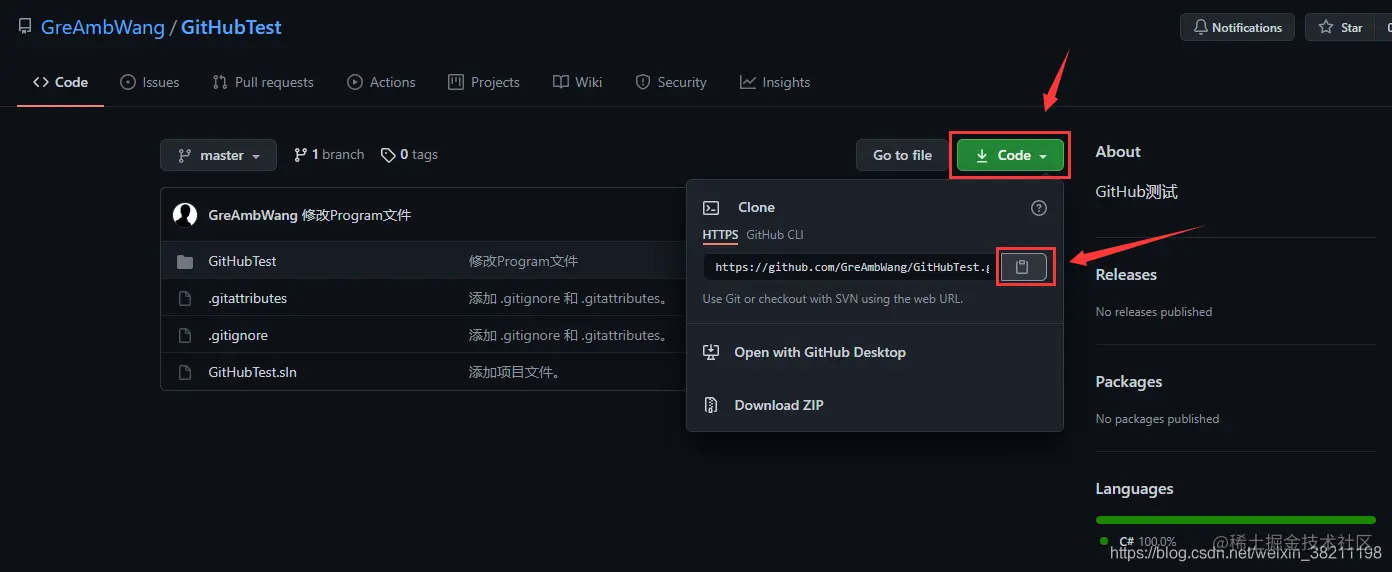Click the repository icon beside GreAmbWang

click(25, 27)
